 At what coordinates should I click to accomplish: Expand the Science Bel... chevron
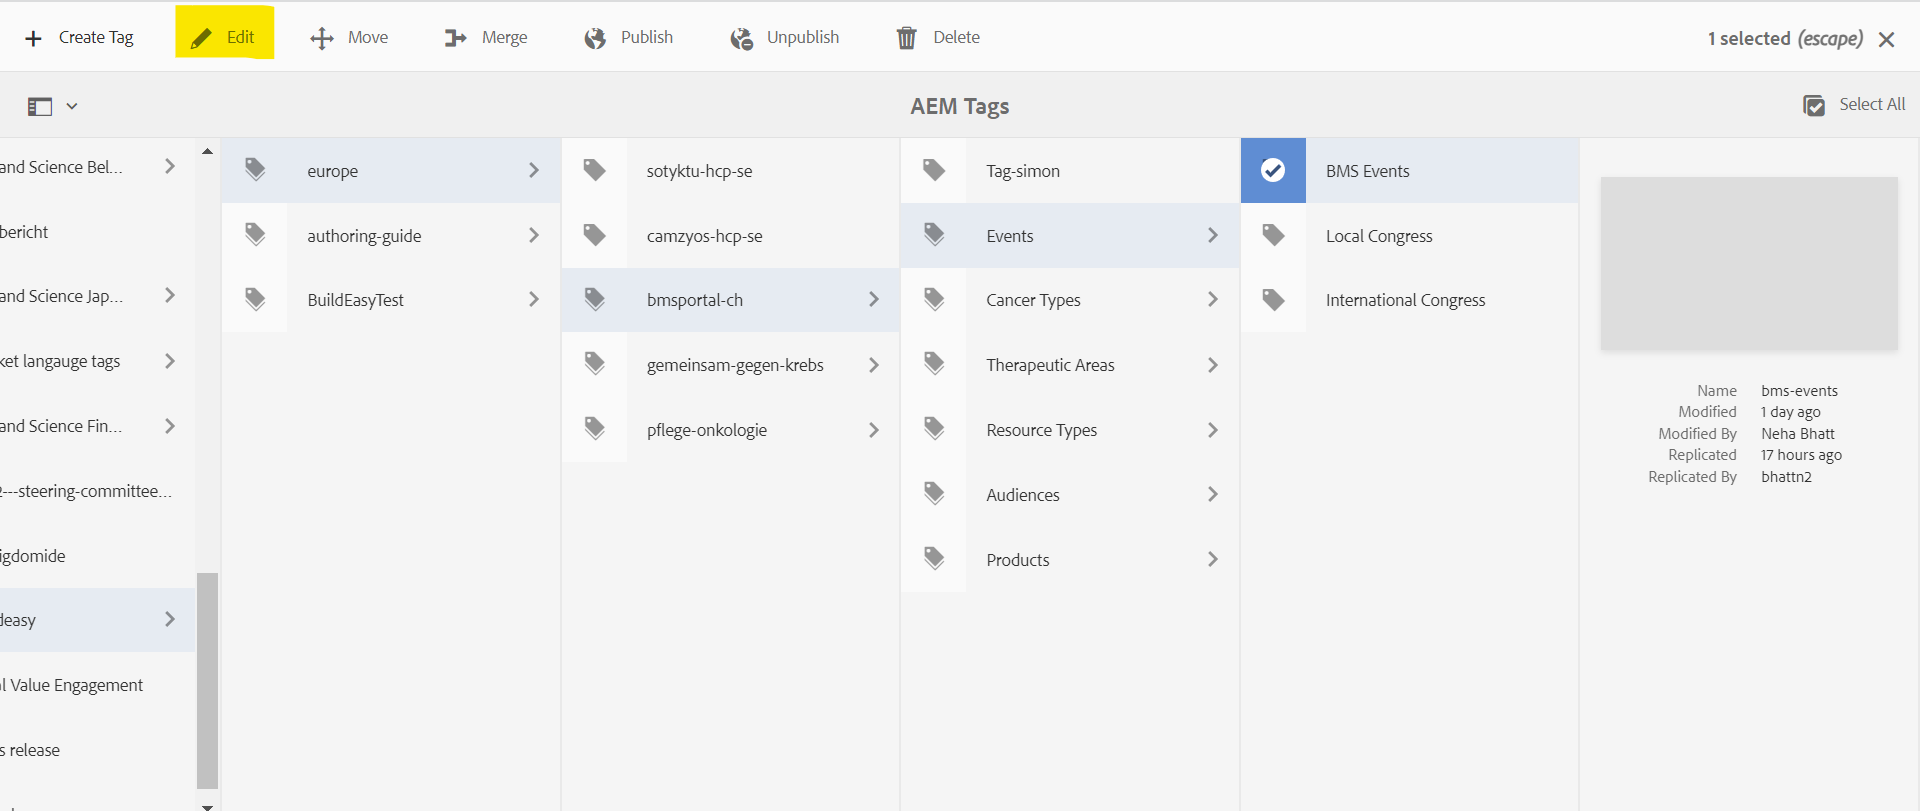(170, 166)
